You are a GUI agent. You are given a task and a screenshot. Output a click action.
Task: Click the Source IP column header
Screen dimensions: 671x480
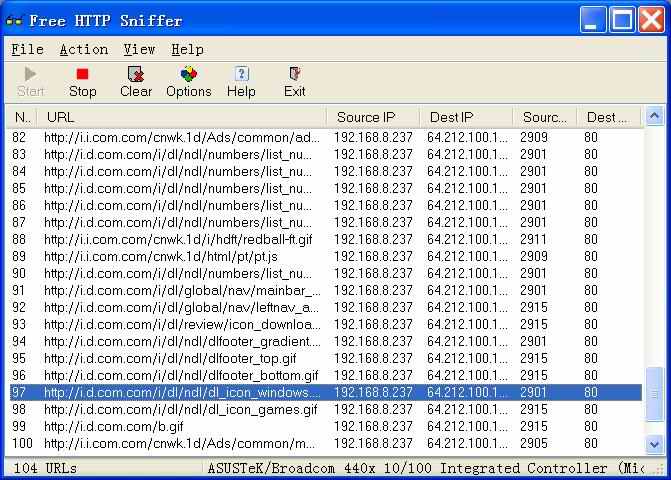click(x=372, y=117)
